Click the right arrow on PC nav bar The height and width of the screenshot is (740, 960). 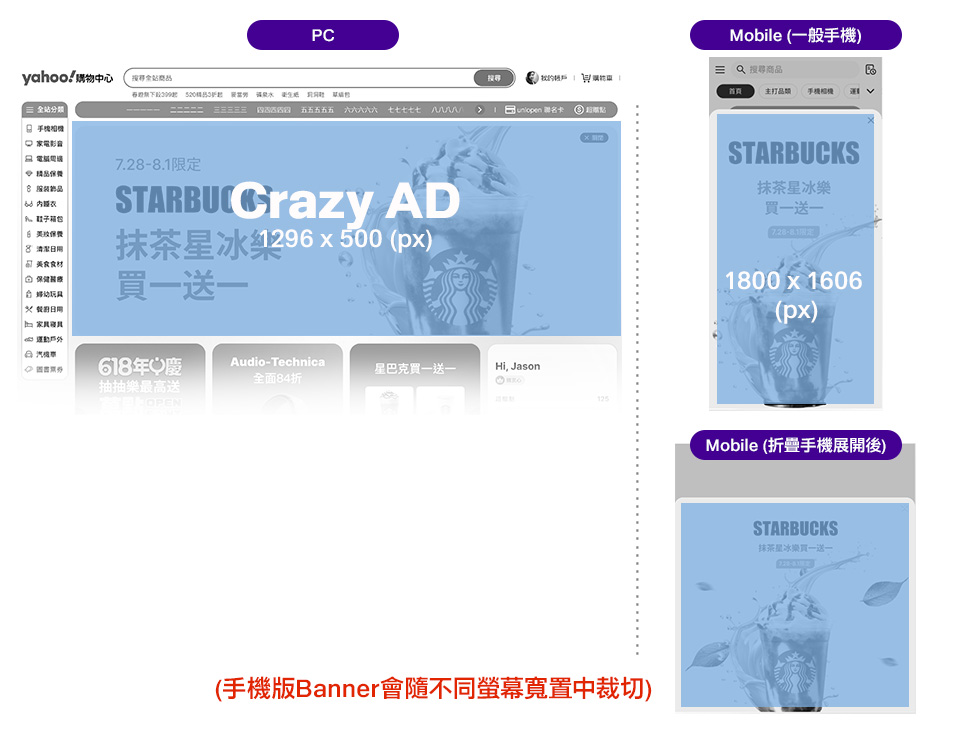click(x=479, y=109)
